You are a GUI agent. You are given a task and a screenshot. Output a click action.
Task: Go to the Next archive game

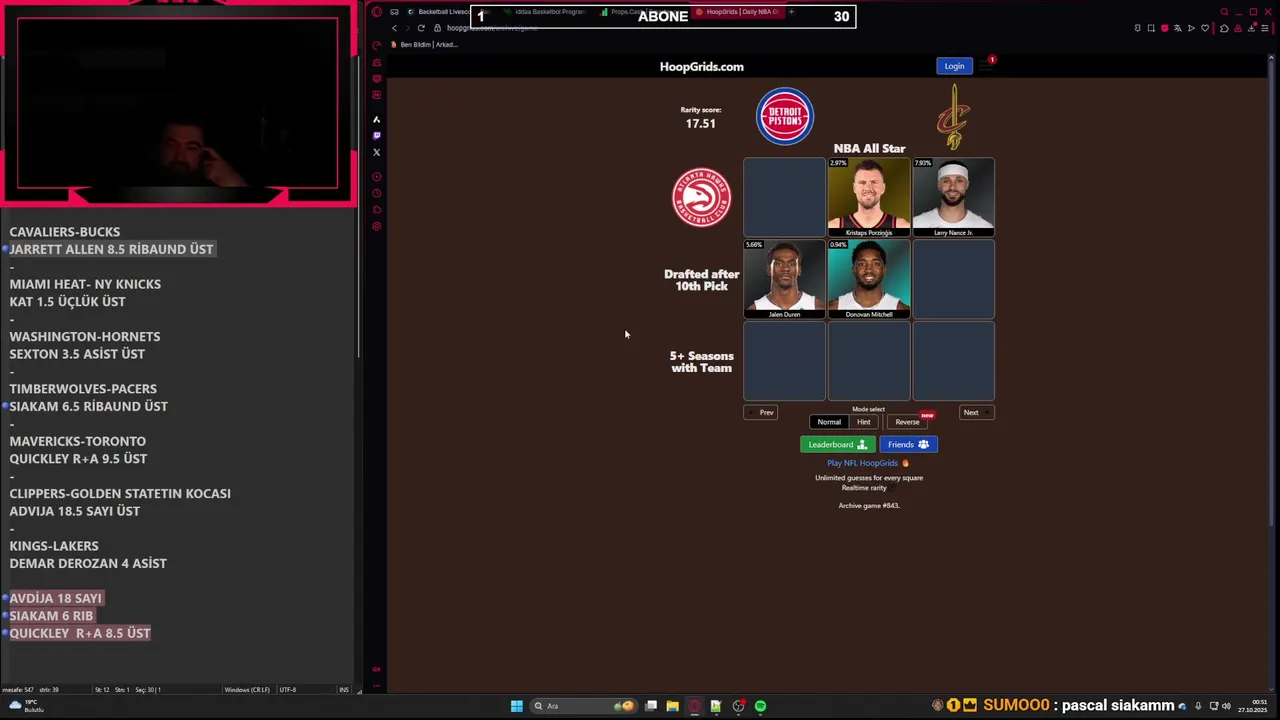coord(976,412)
